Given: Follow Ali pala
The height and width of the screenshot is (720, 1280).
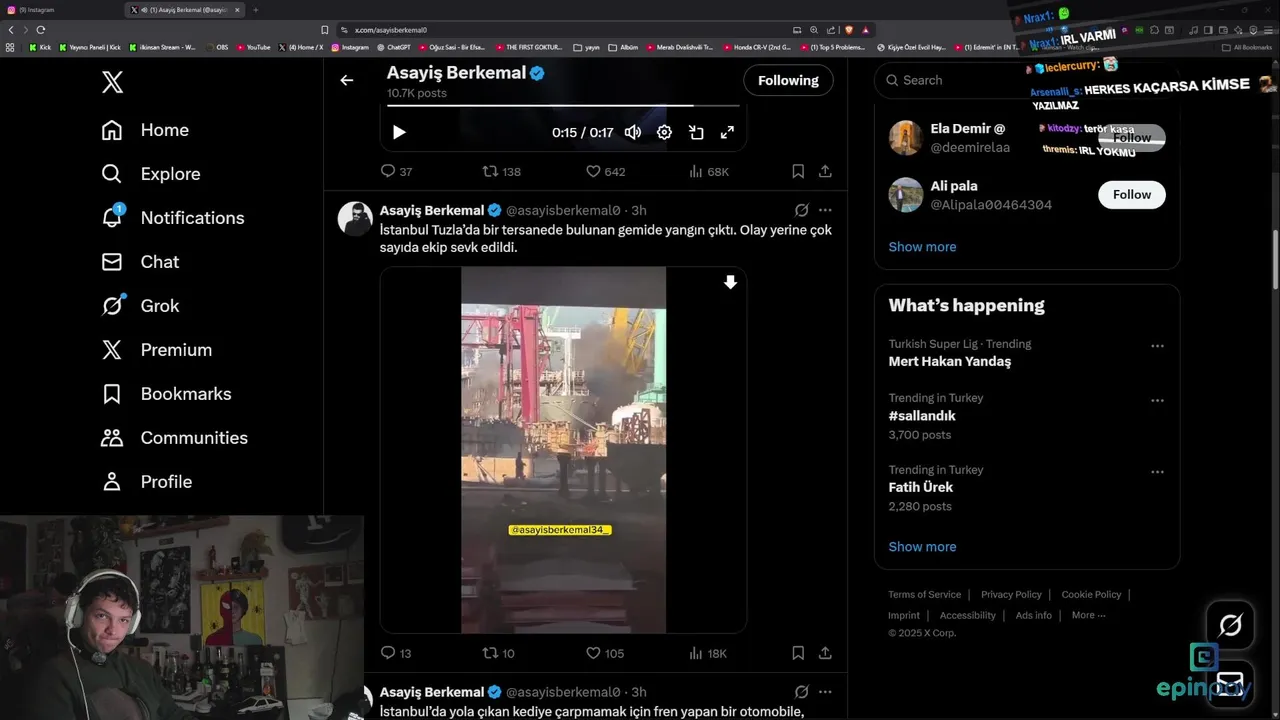Looking at the screenshot, I should [x=1132, y=195].
